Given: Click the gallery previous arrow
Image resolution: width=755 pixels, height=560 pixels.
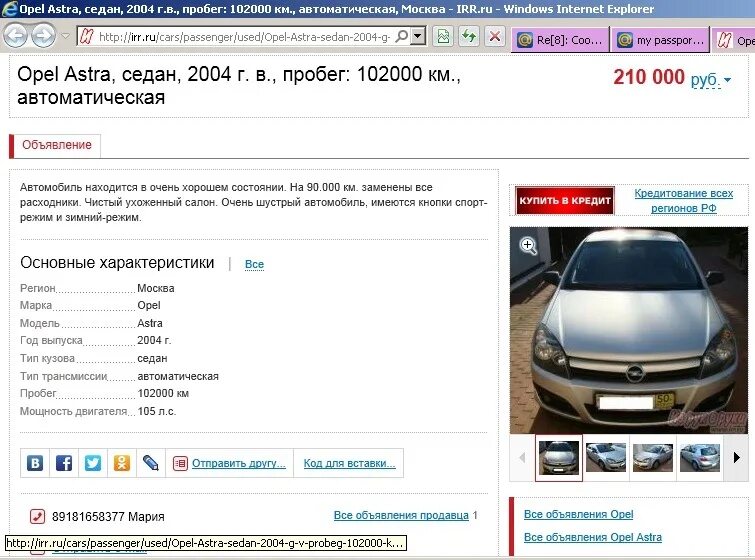Looking at the screenshot, I should tap(522, 457).
